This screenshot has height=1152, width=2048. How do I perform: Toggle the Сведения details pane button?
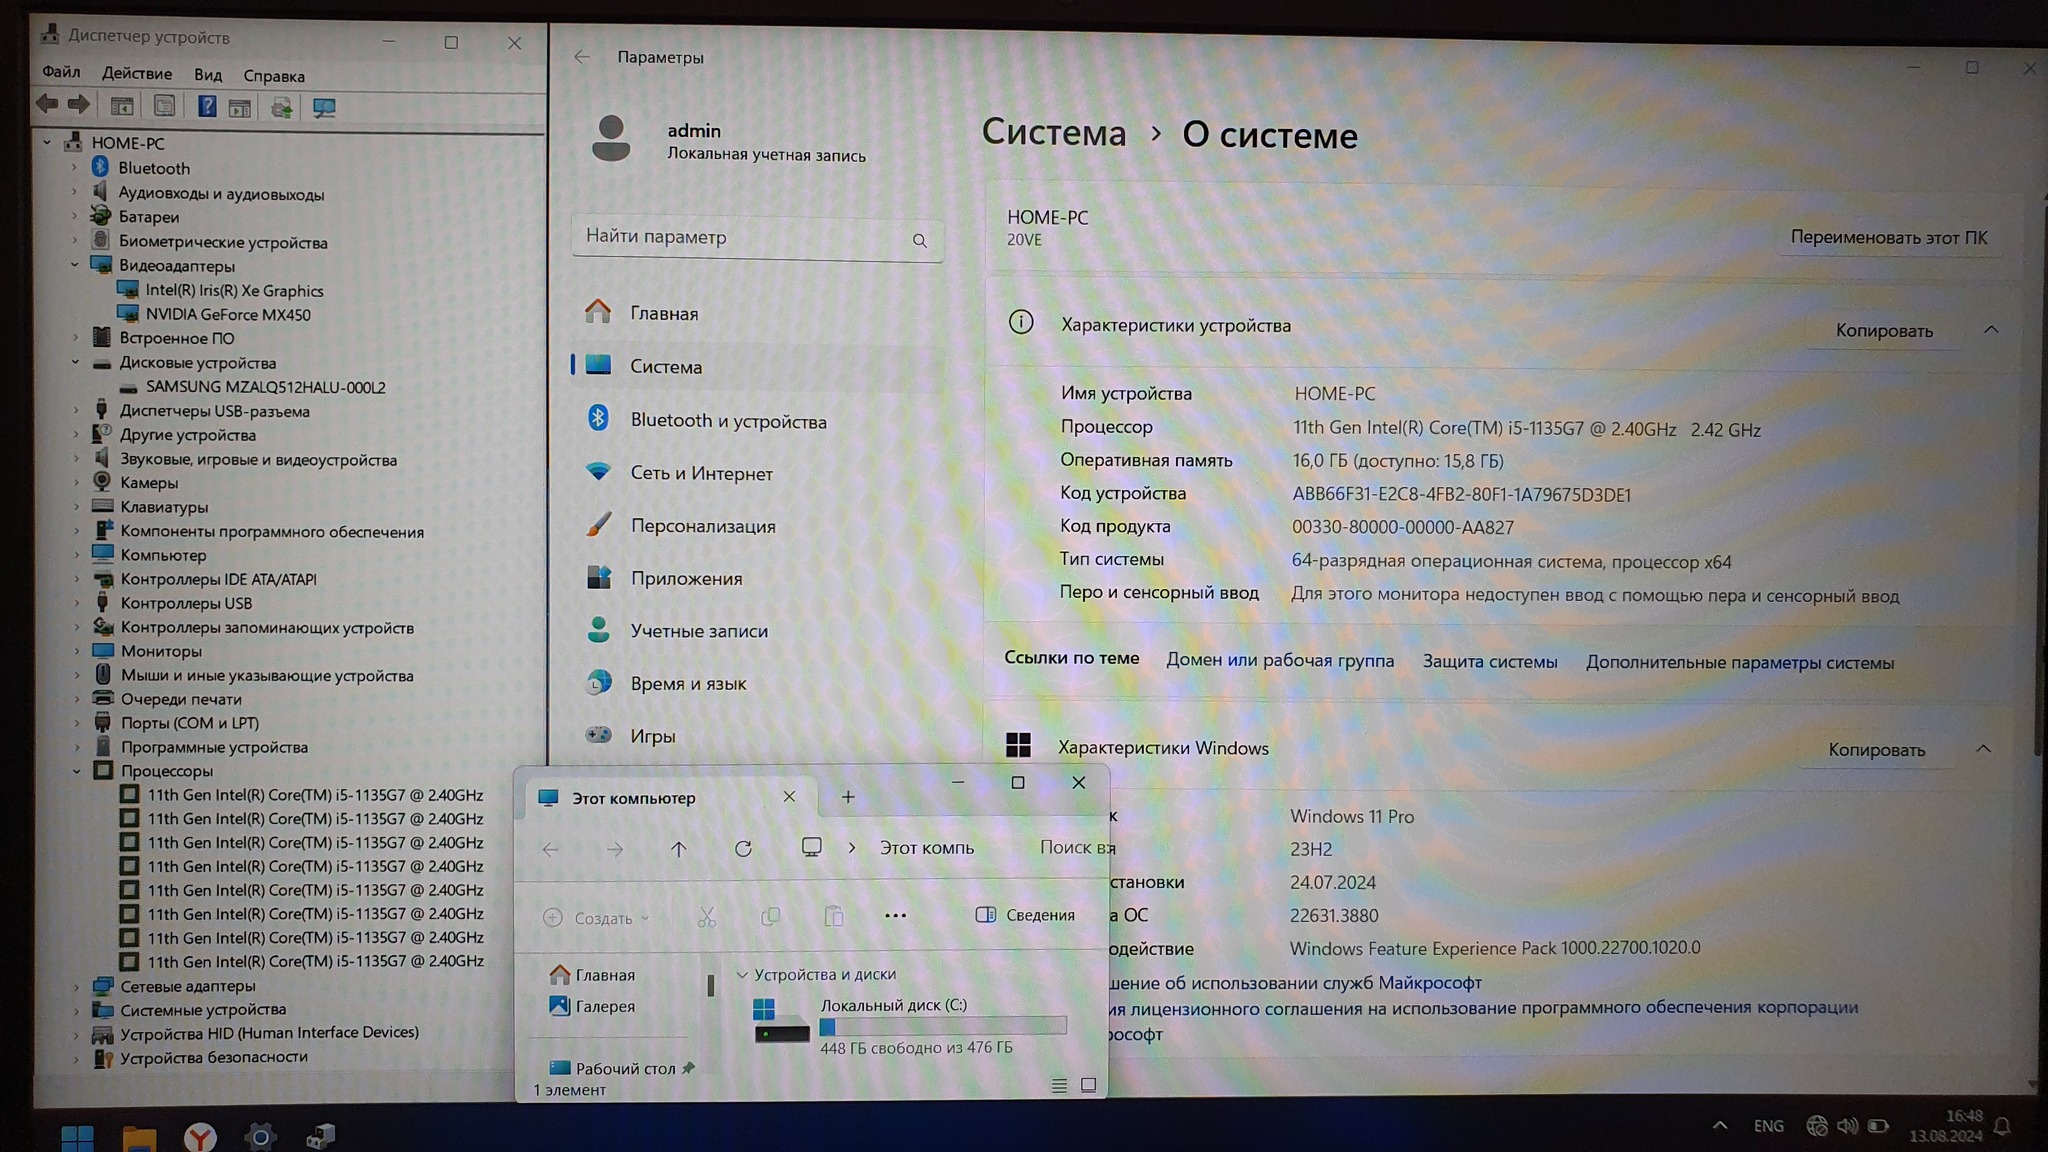pyautogui.click(x=1025, y=915)
